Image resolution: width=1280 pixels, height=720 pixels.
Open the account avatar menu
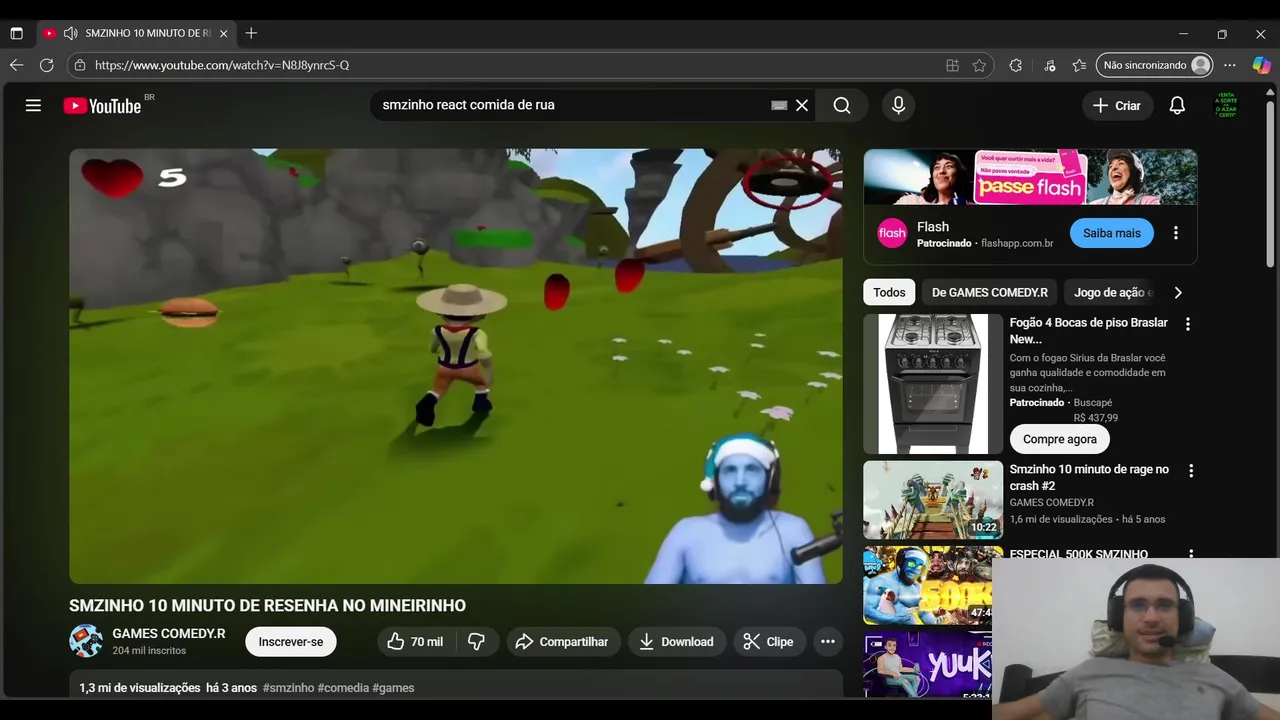(x=1226, y=105)
